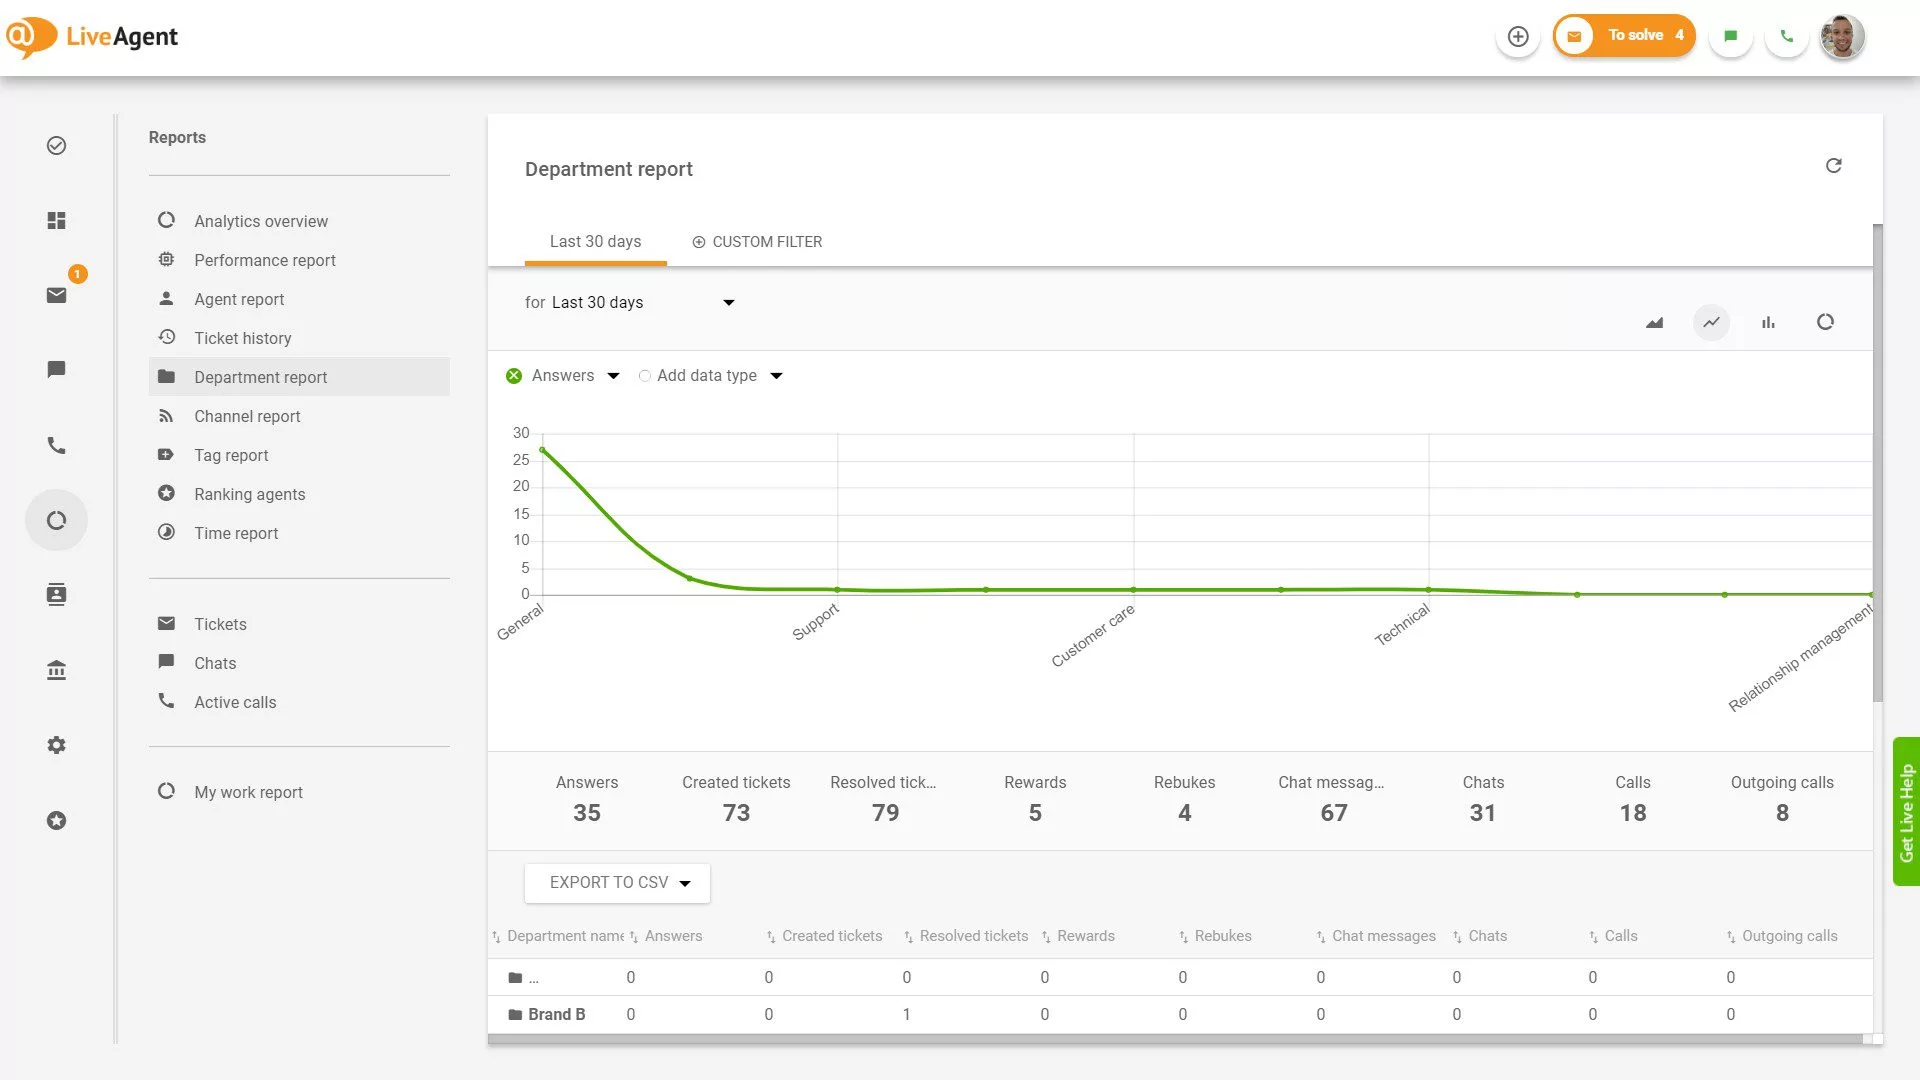Expand the Answers data type dropdown arrow

pos(613,376)
